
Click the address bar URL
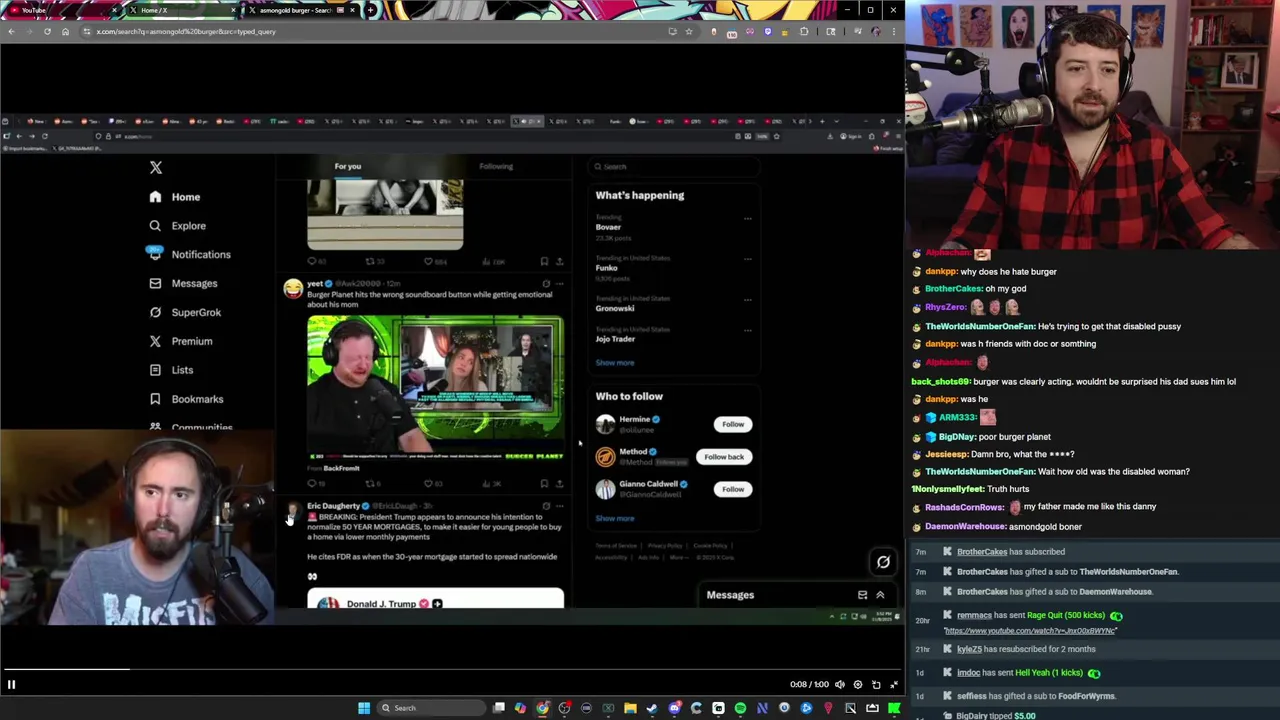click(x=186, y=32)
